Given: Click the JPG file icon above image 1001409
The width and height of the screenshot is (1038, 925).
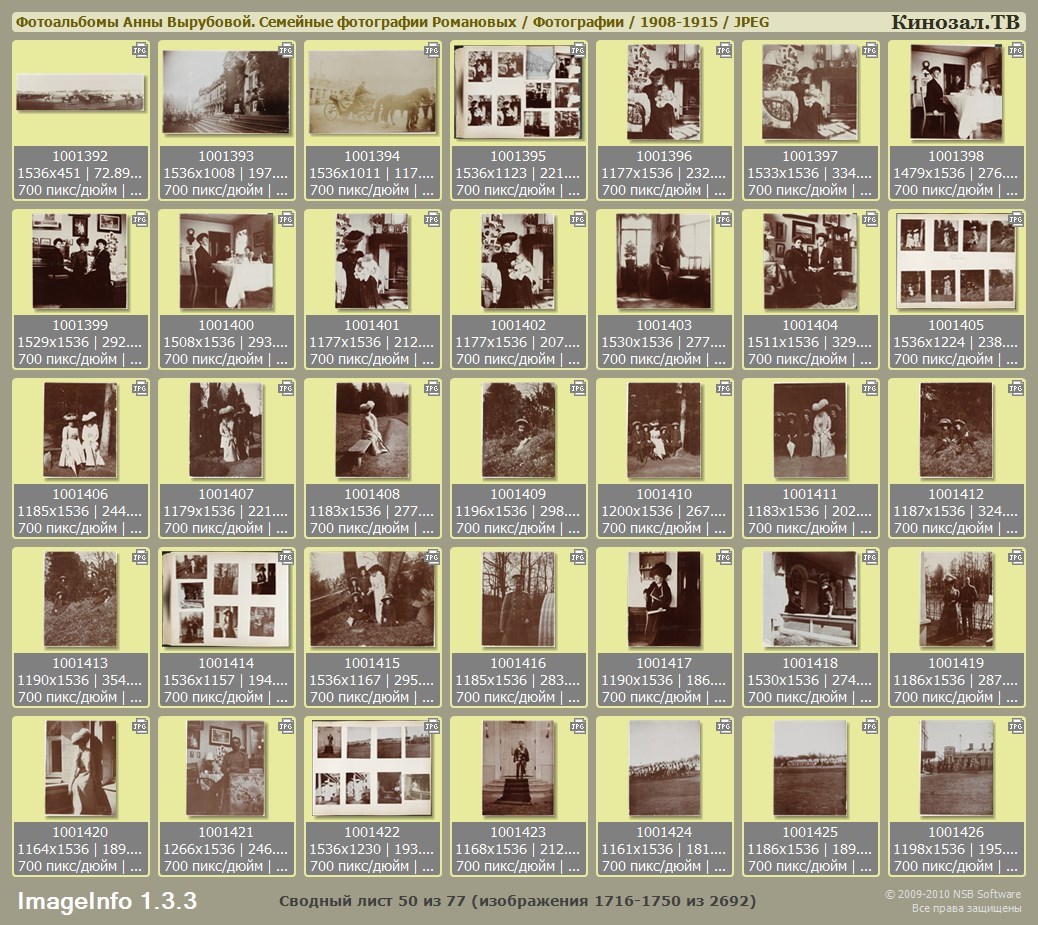Looking at the screenshot, I should click(x=578, y=388).
